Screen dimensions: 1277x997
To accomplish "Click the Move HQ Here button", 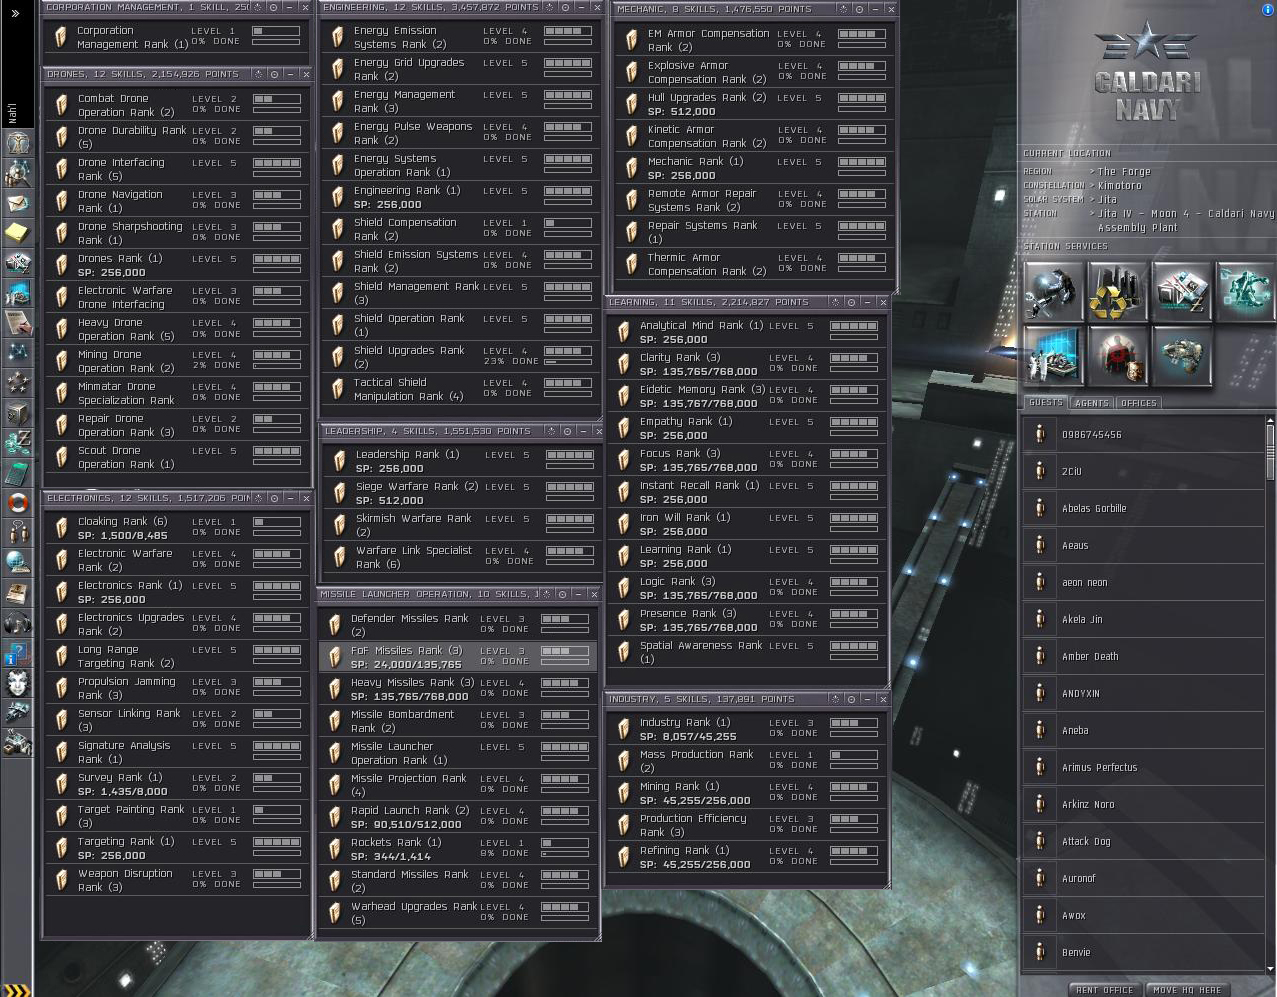I will (x=1187, y=990).
